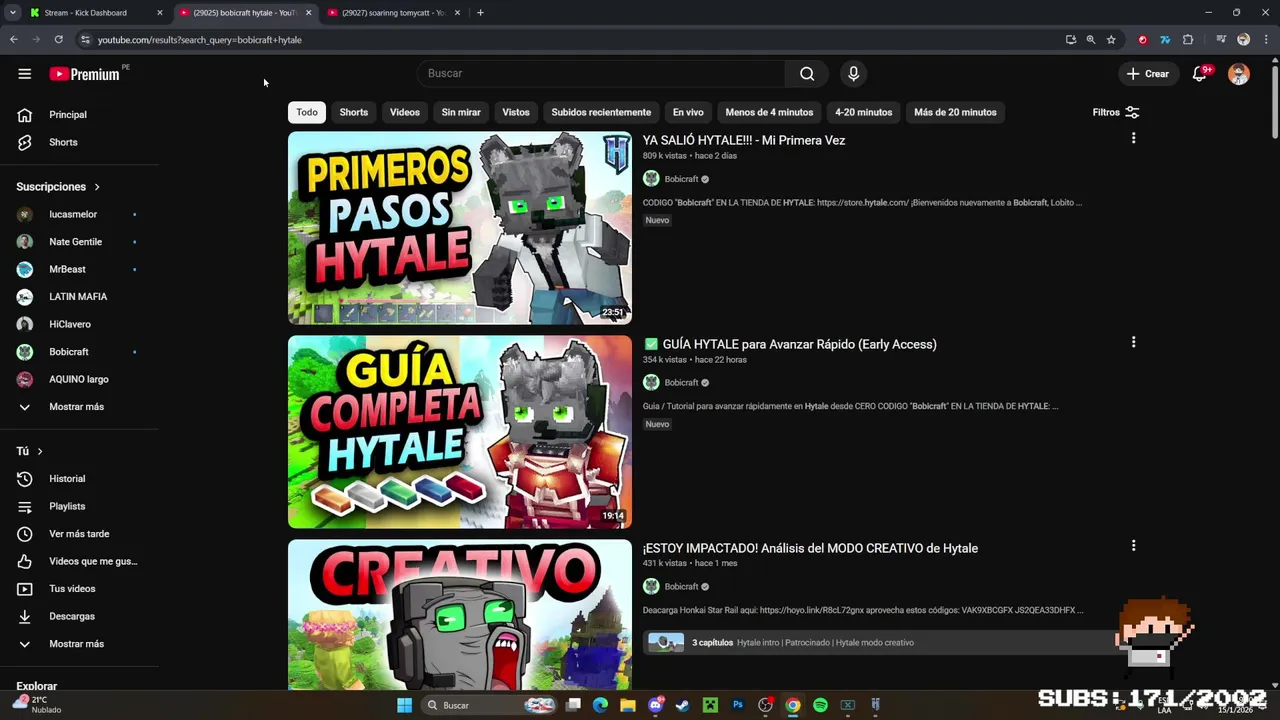Image resolution: width=1280 pixels, height=720 pixels.
Task: Open the YouTube account avatar menu
Action: pos(1238,74)
